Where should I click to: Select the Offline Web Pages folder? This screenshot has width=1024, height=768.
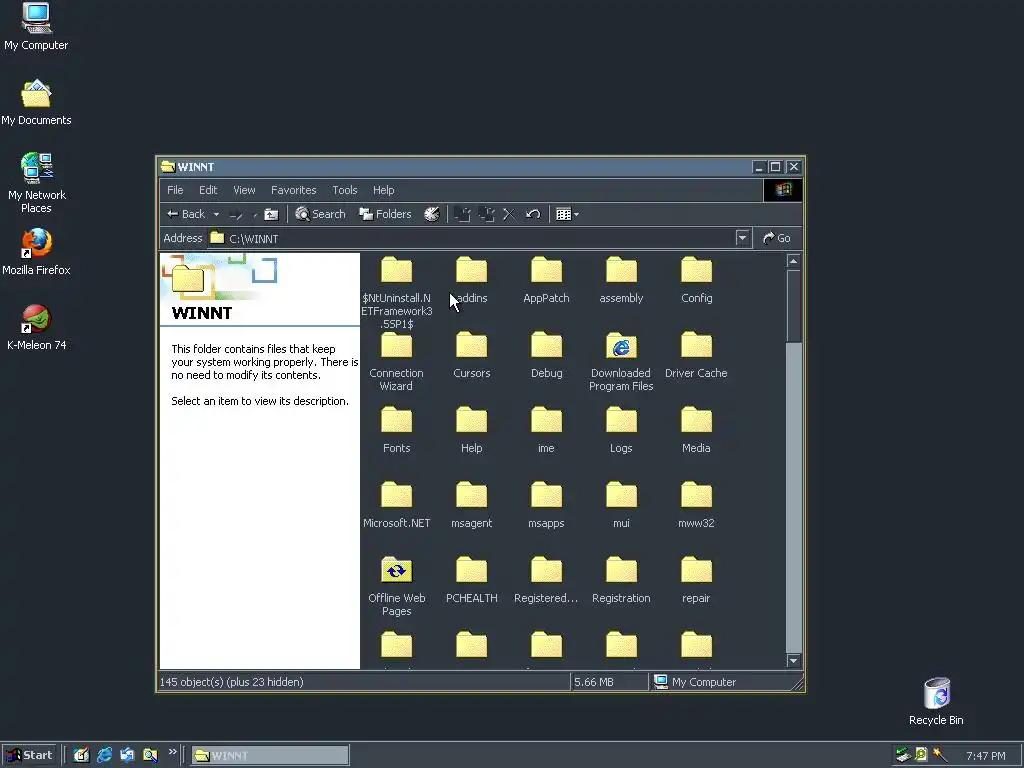(396, 587)
